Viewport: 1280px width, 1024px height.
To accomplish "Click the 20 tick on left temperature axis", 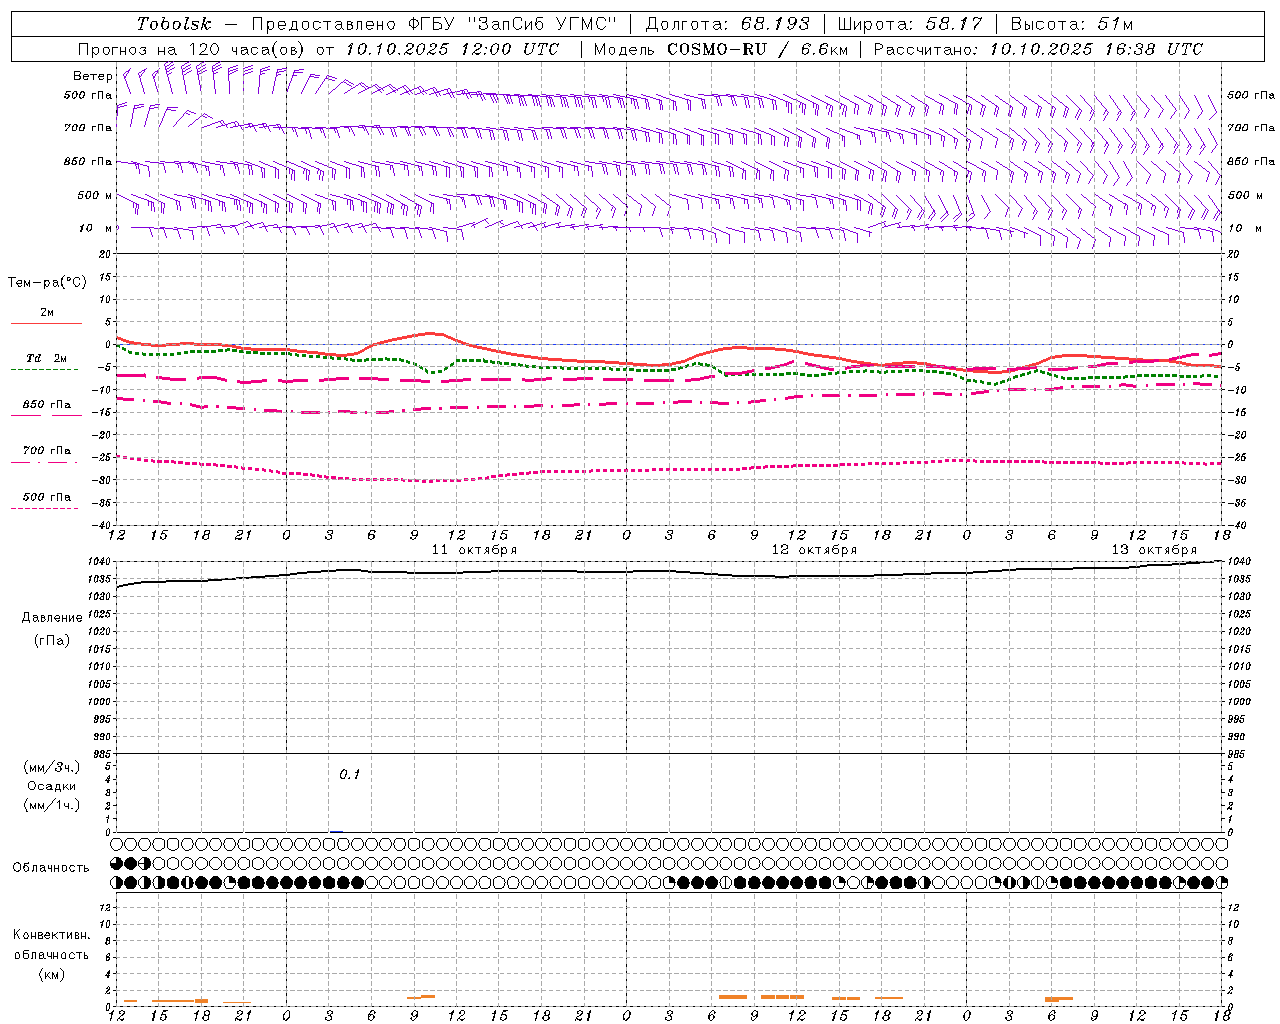I will click(x=106, y=254).
